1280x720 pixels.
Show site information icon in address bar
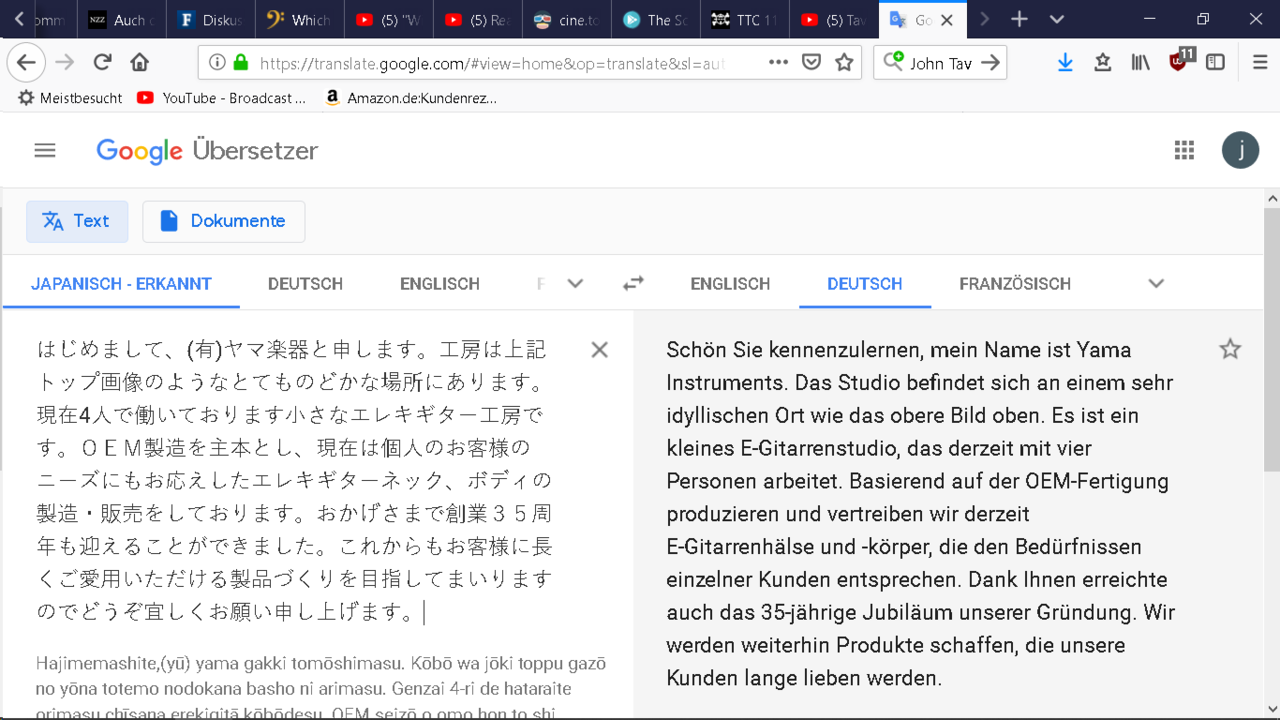point(217,62)
